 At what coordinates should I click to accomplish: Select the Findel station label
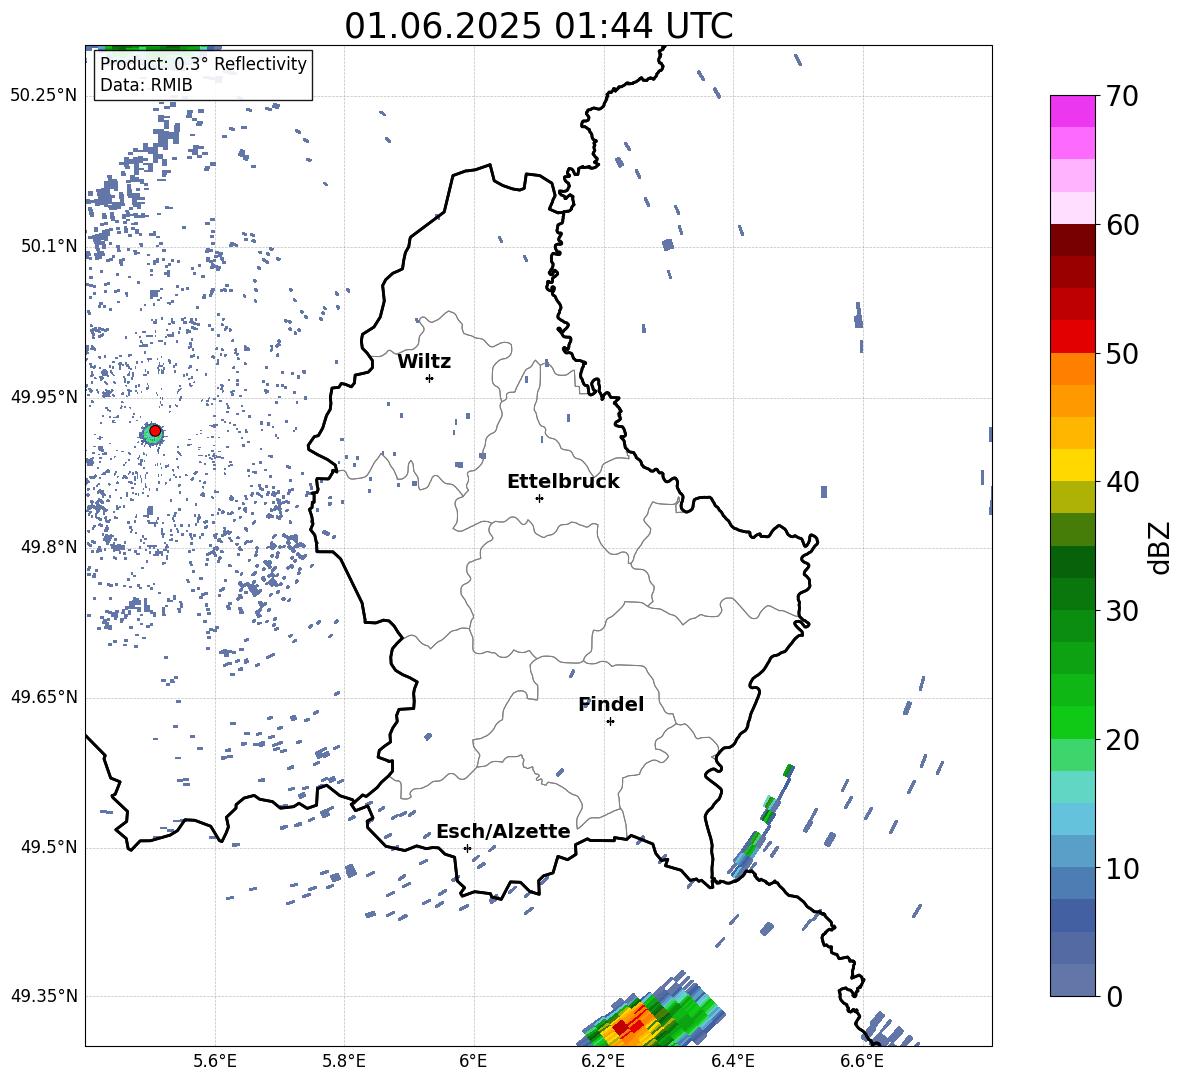tap(611, 704)
